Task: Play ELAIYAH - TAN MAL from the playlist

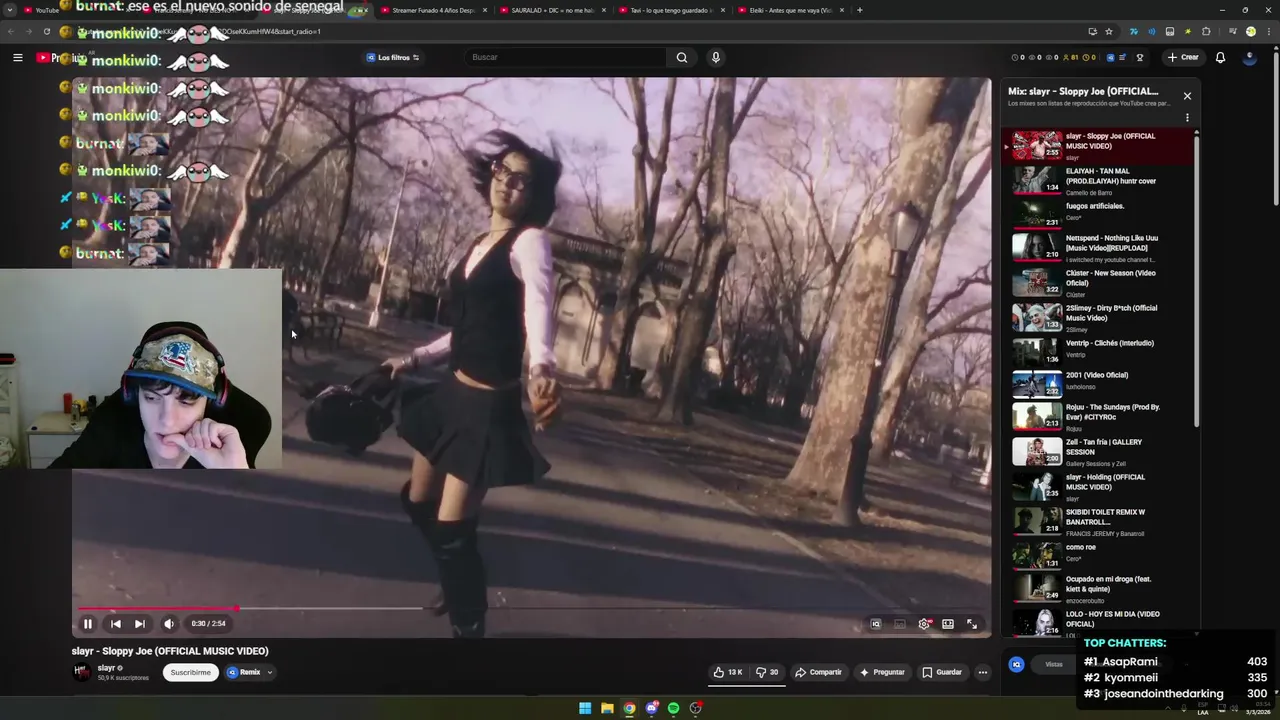Action: (x=1100, y=181)
